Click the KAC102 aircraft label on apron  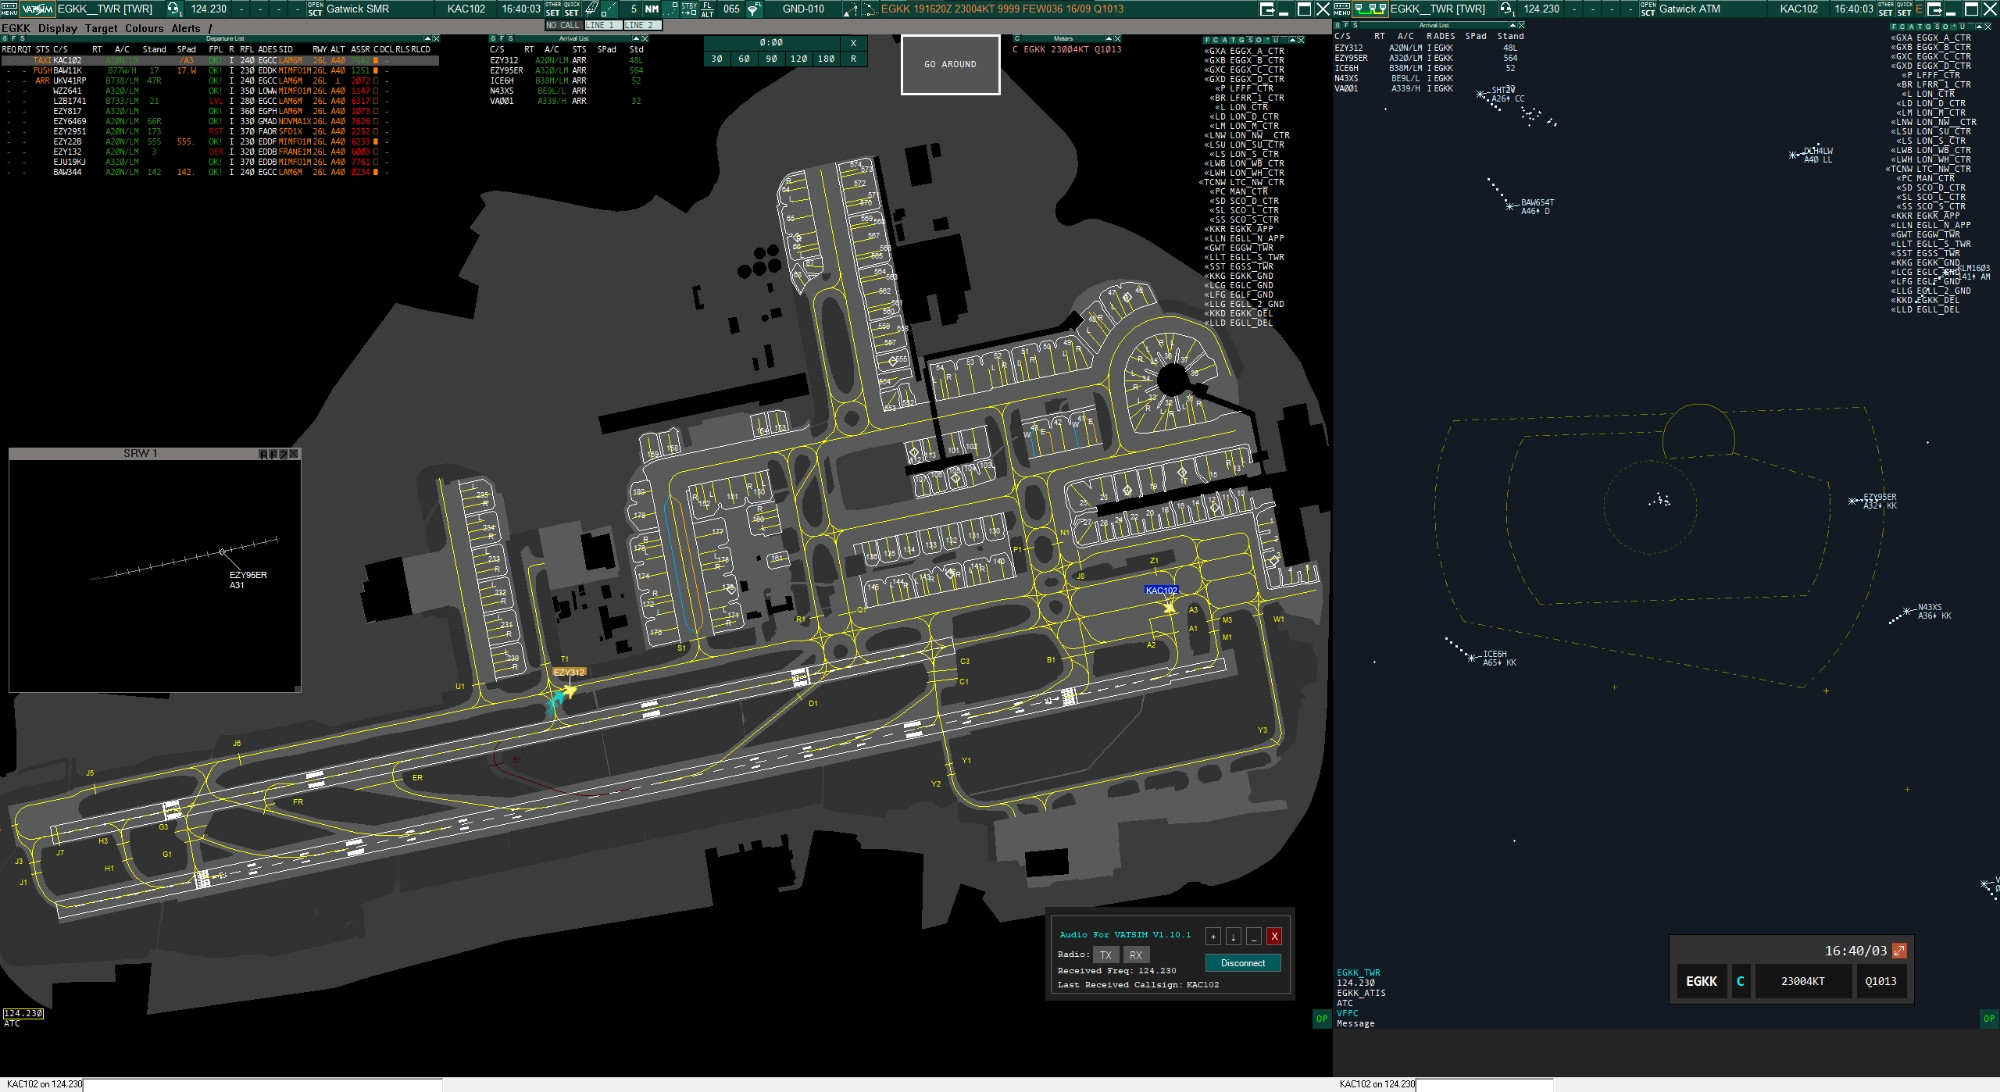click(x=1162, y=590)
